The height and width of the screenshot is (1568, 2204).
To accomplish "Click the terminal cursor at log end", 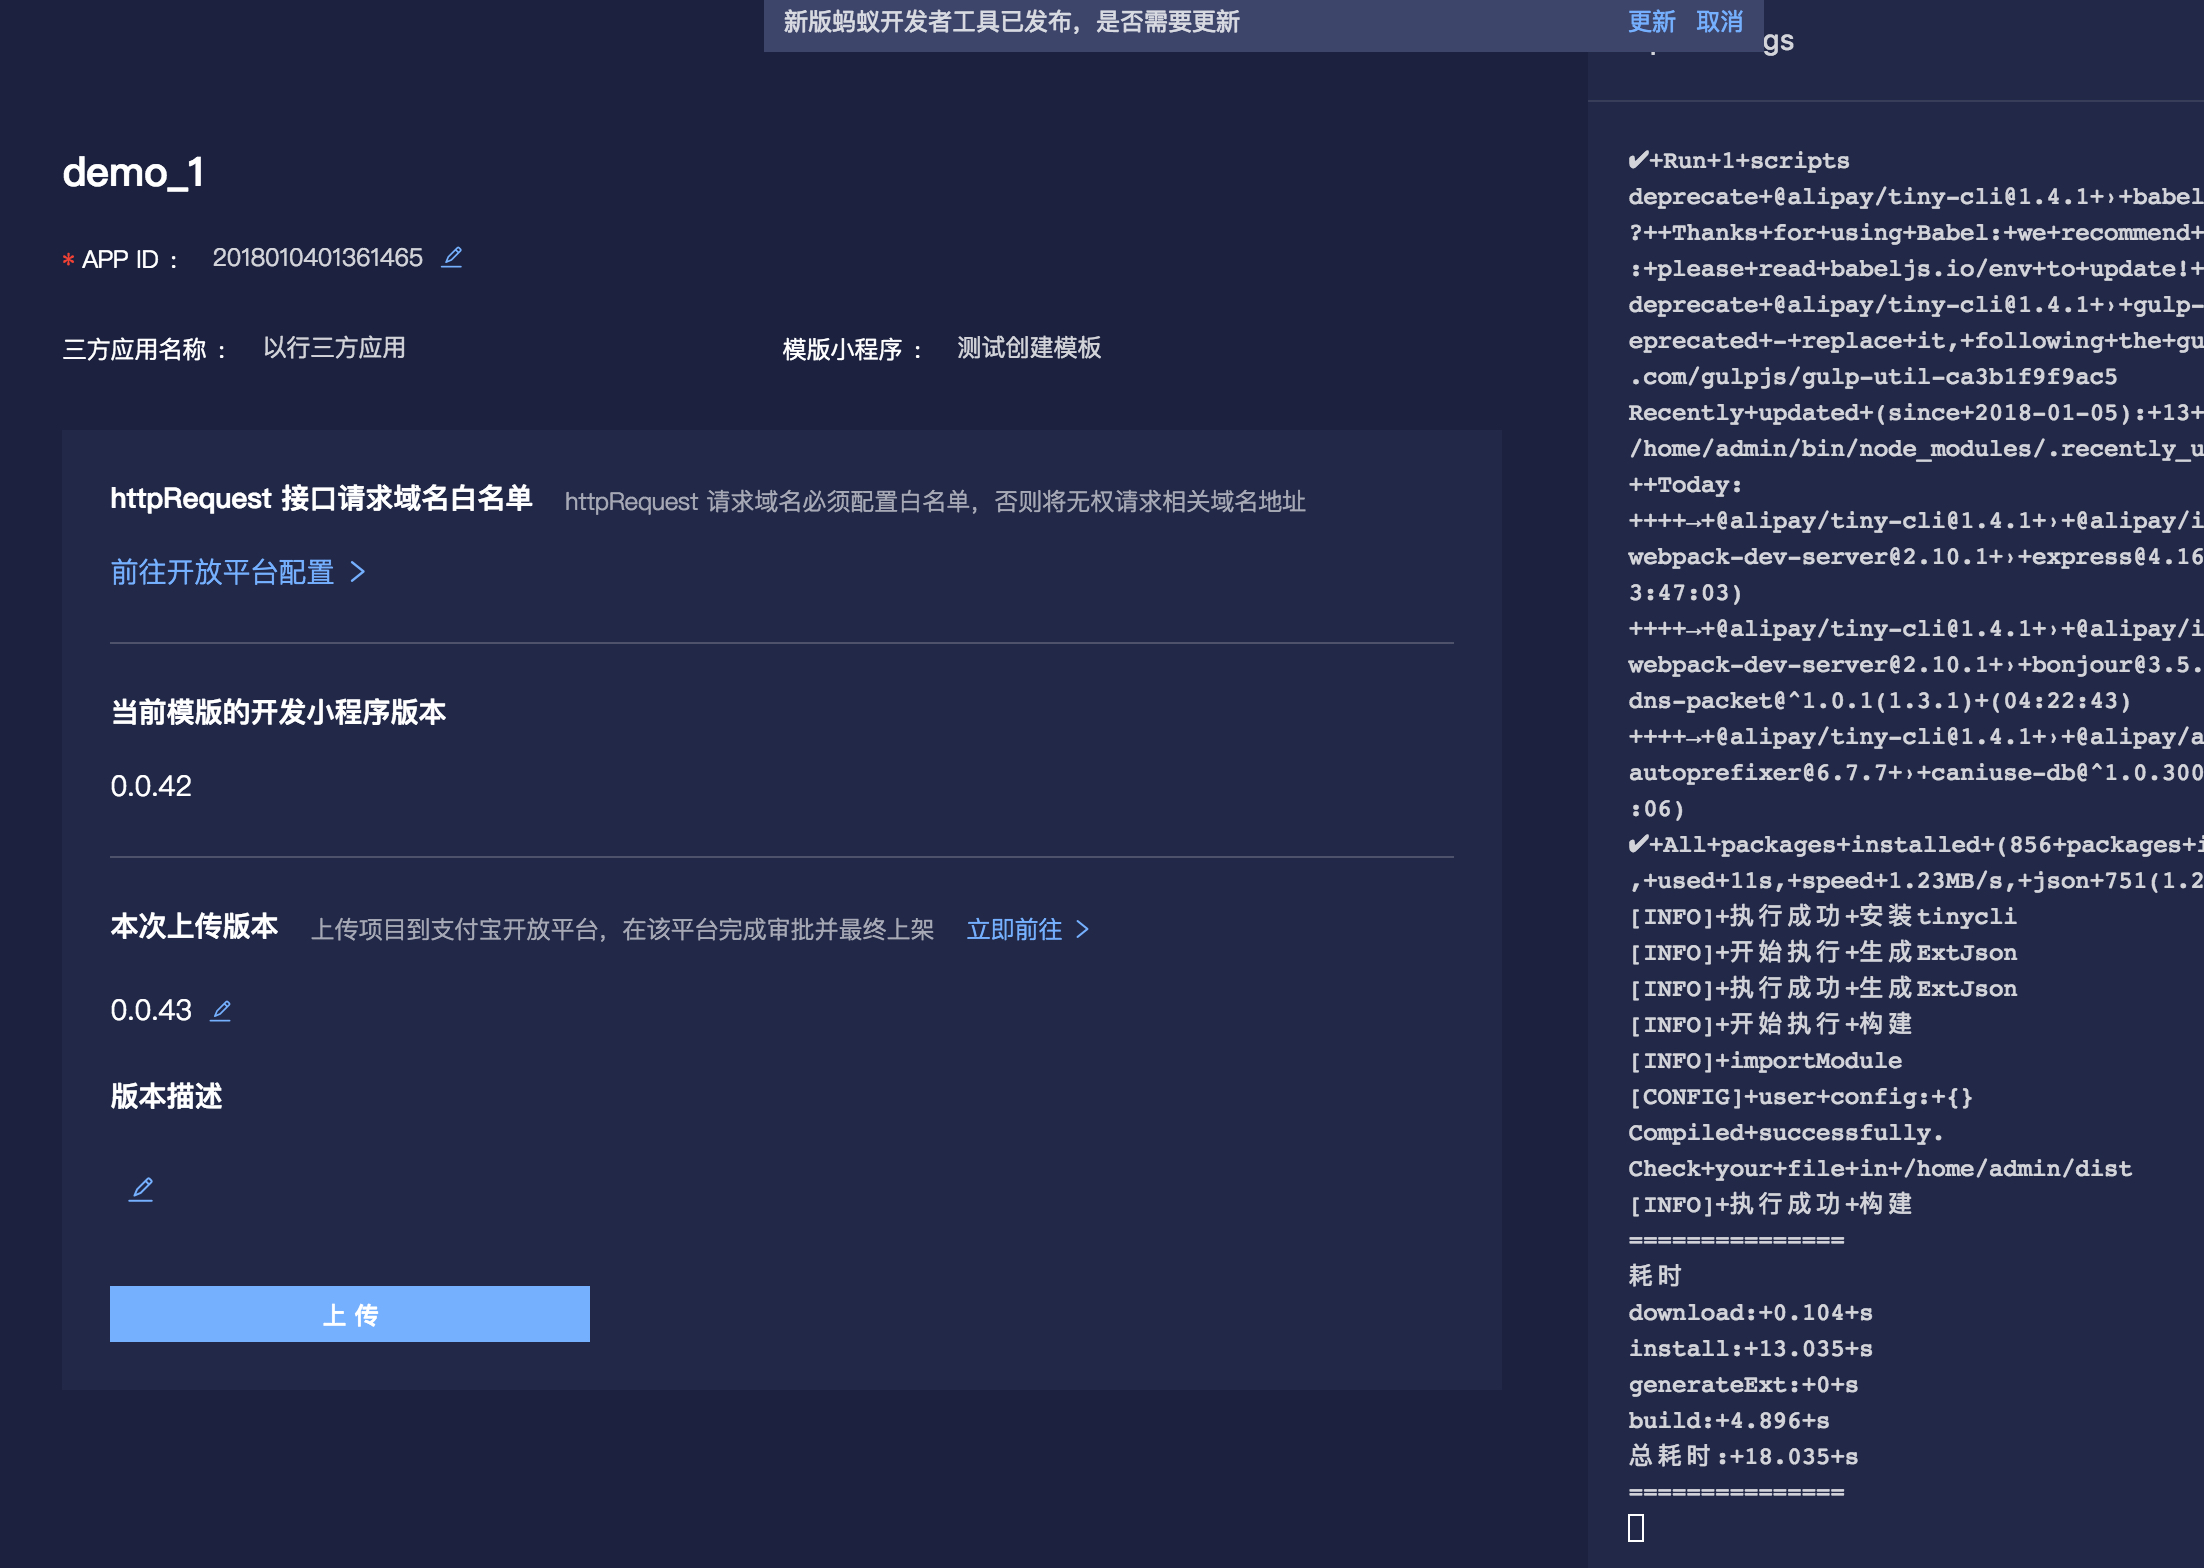I will pos(1636,1527).
